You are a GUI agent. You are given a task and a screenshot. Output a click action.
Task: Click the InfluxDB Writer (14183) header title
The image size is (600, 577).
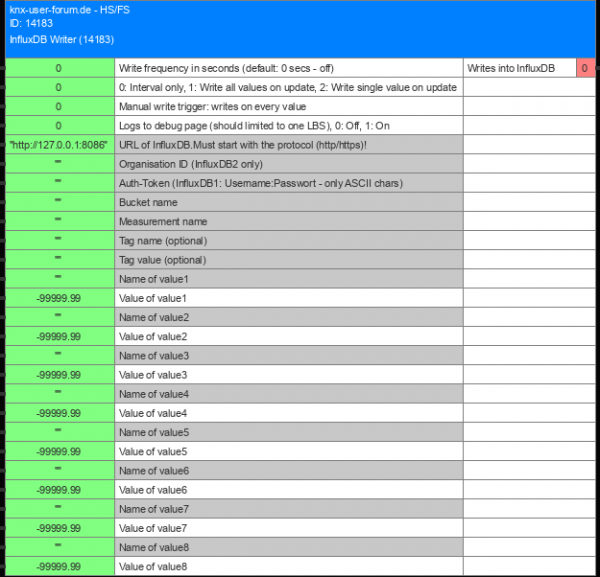click(x=60, y=40)
